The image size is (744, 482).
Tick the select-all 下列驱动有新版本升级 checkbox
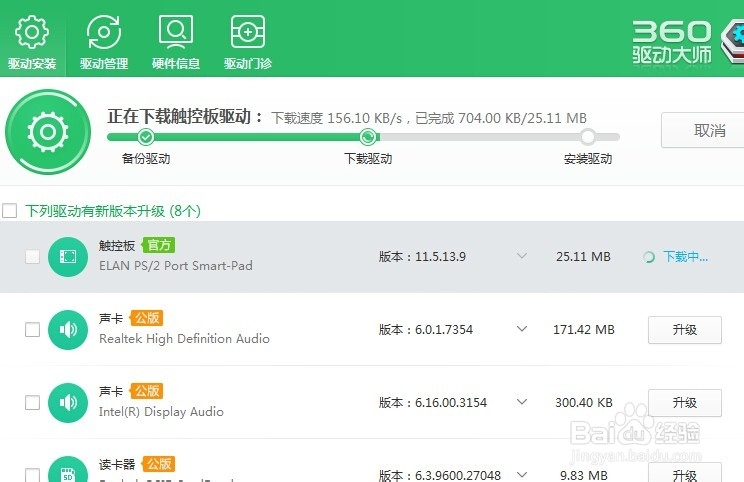pos(9,211)
